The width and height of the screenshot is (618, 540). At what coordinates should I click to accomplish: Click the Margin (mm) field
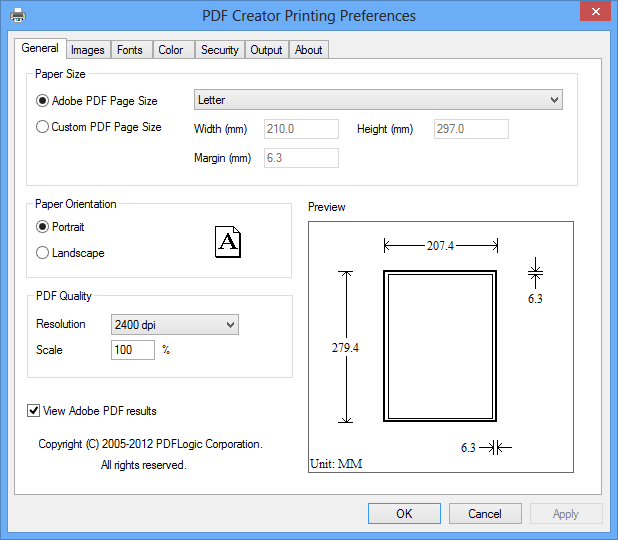coord(301,158)
